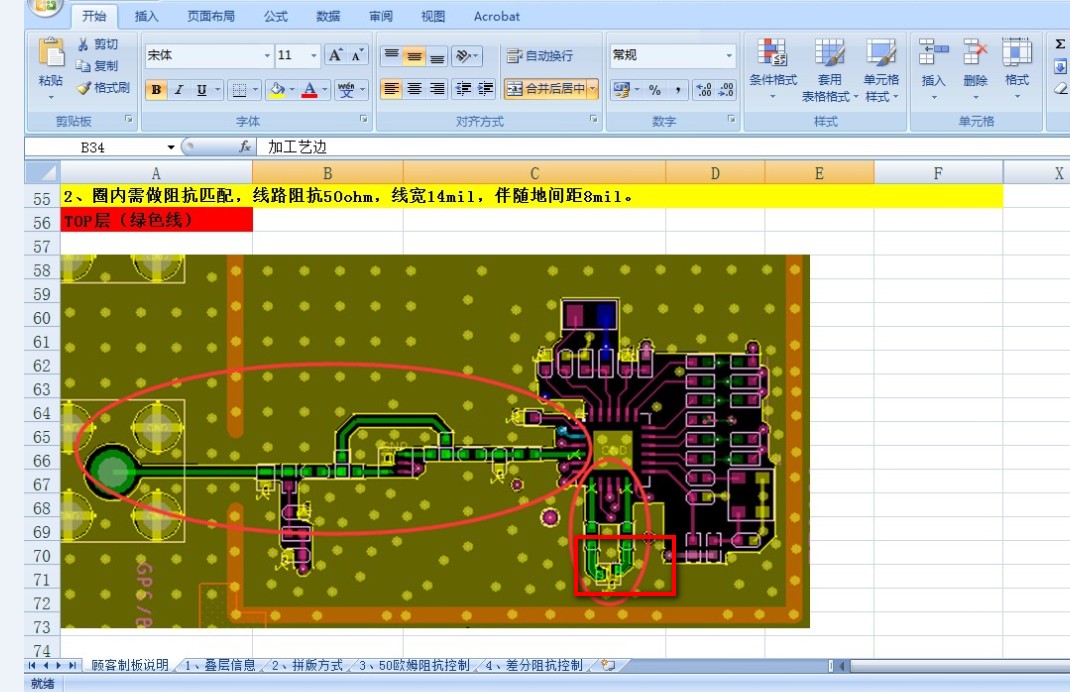Click the Cut (剪切) scissors icon
The width and height of the screenshot is (1070, 692).
pyautogui.click(x=83, y=44)
